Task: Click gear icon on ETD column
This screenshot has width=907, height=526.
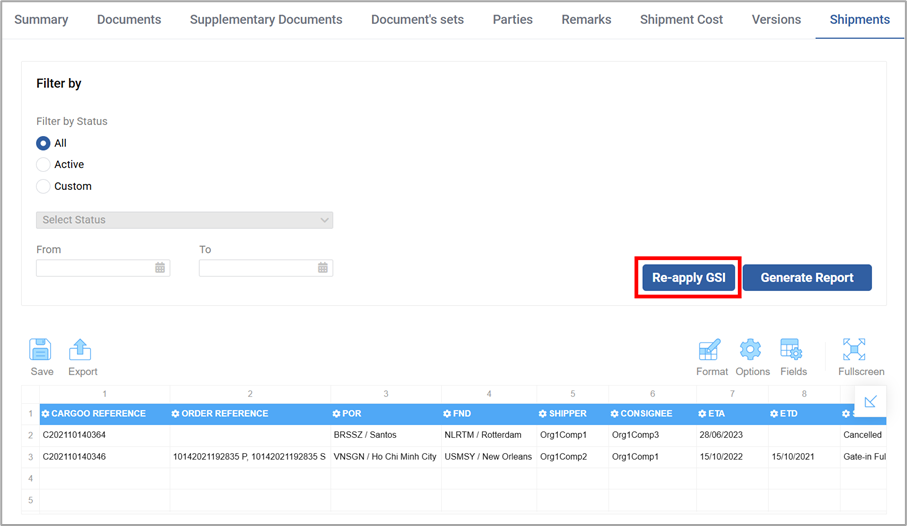Action: click(774, 414)
